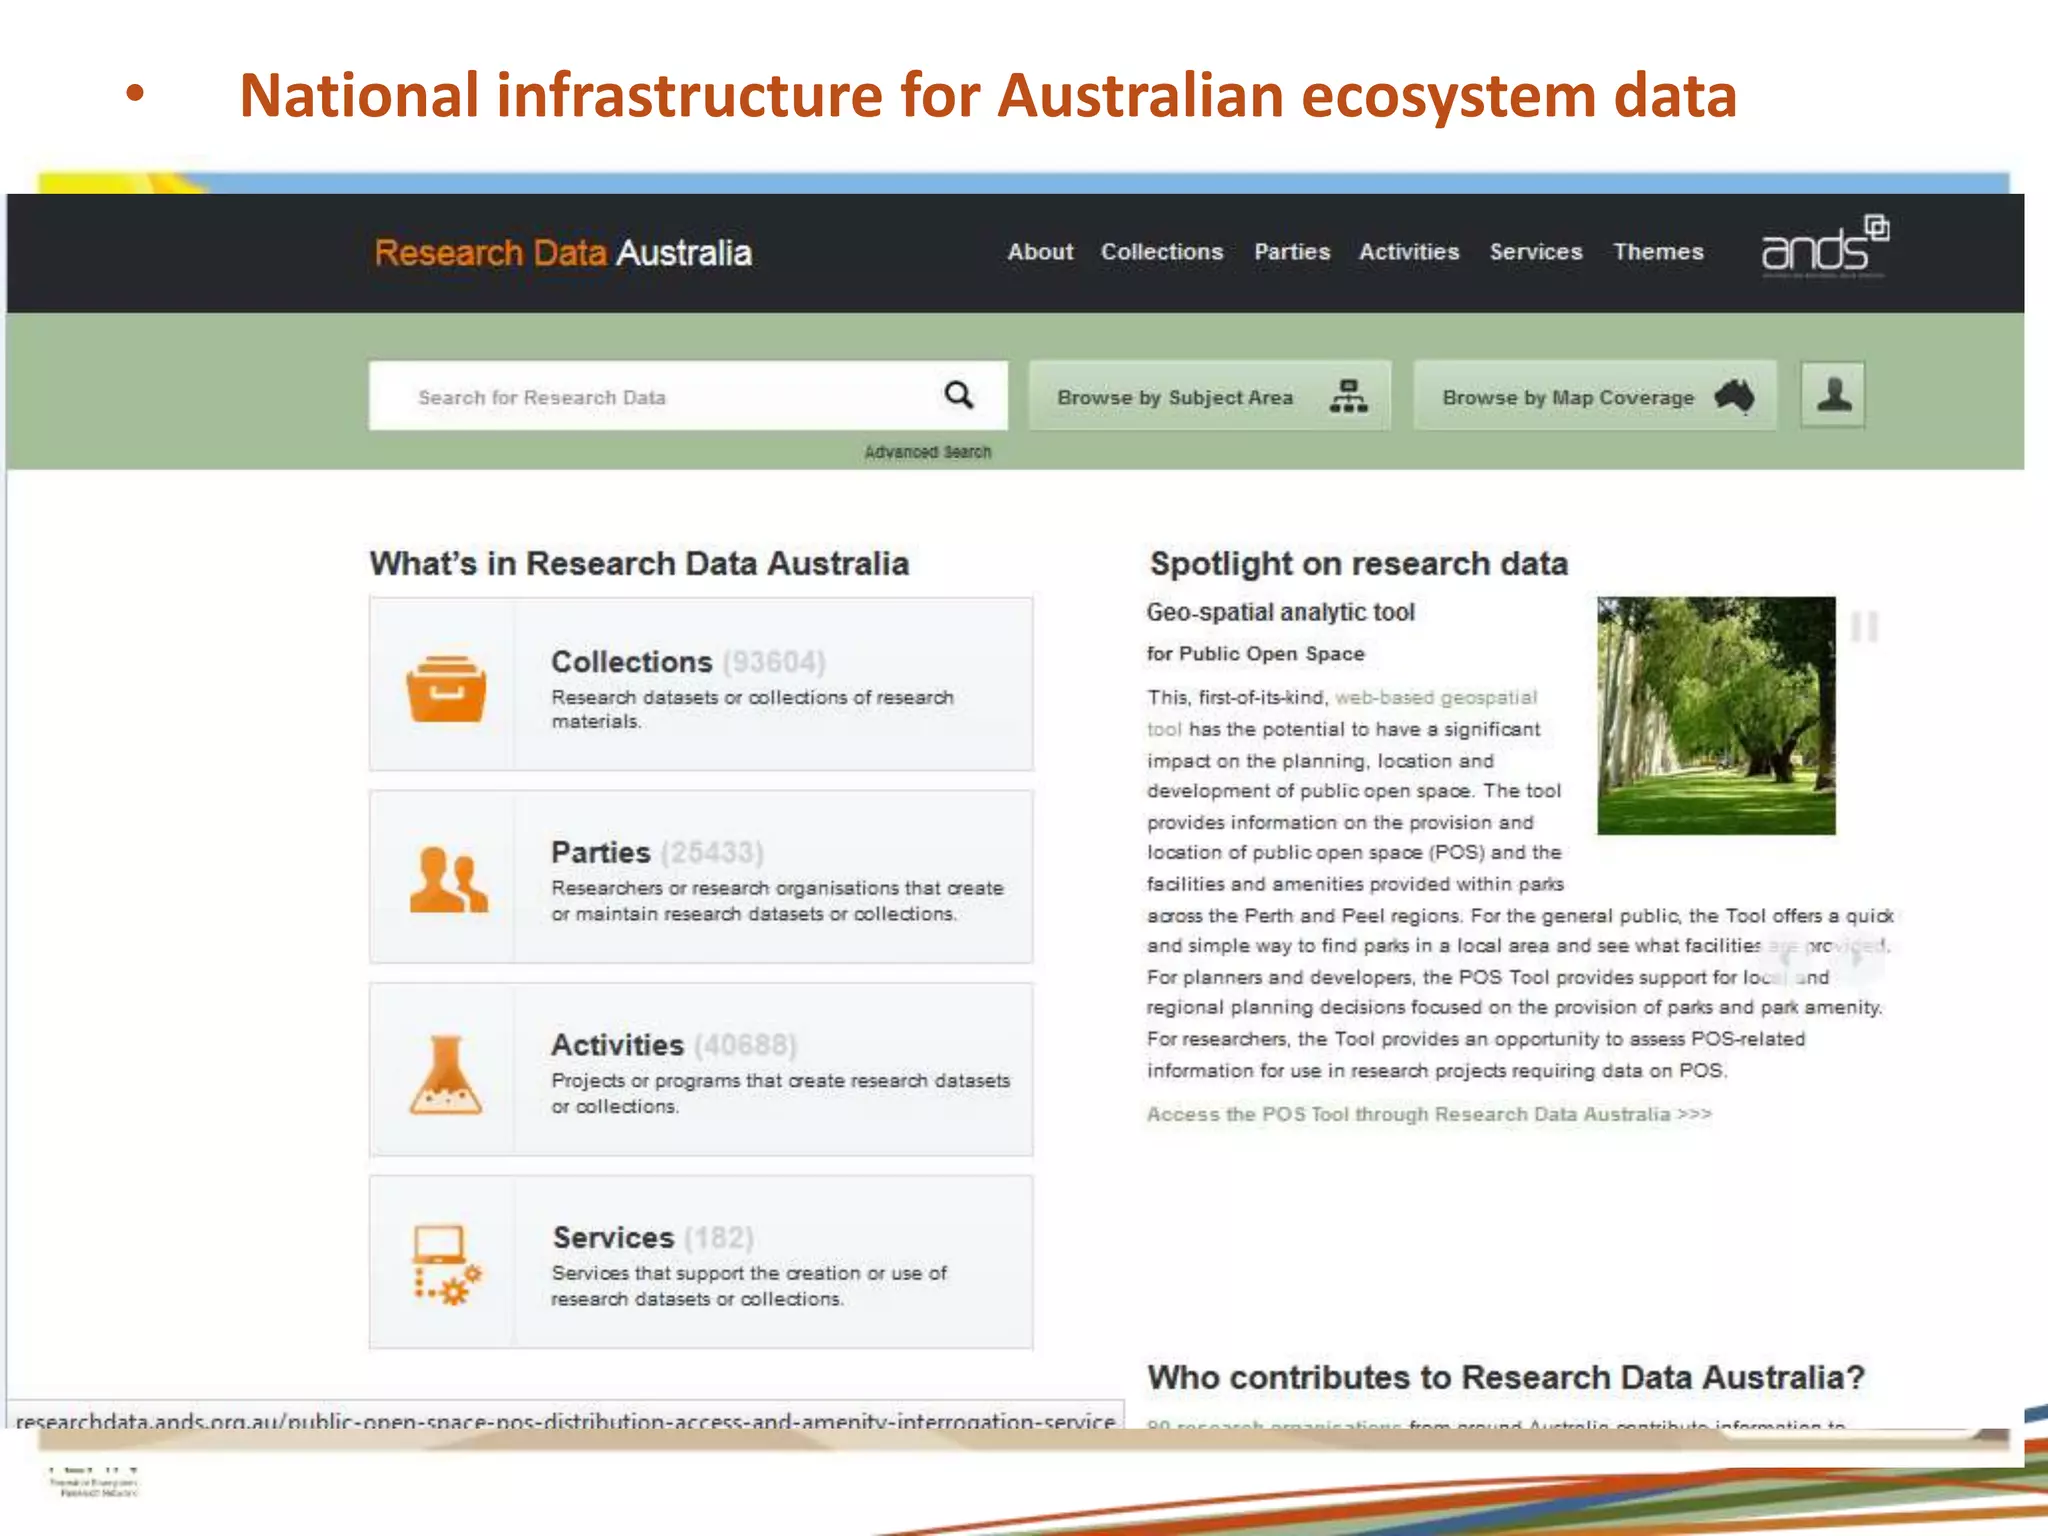Open Activities in the top navigation

tap(1409, 252)
